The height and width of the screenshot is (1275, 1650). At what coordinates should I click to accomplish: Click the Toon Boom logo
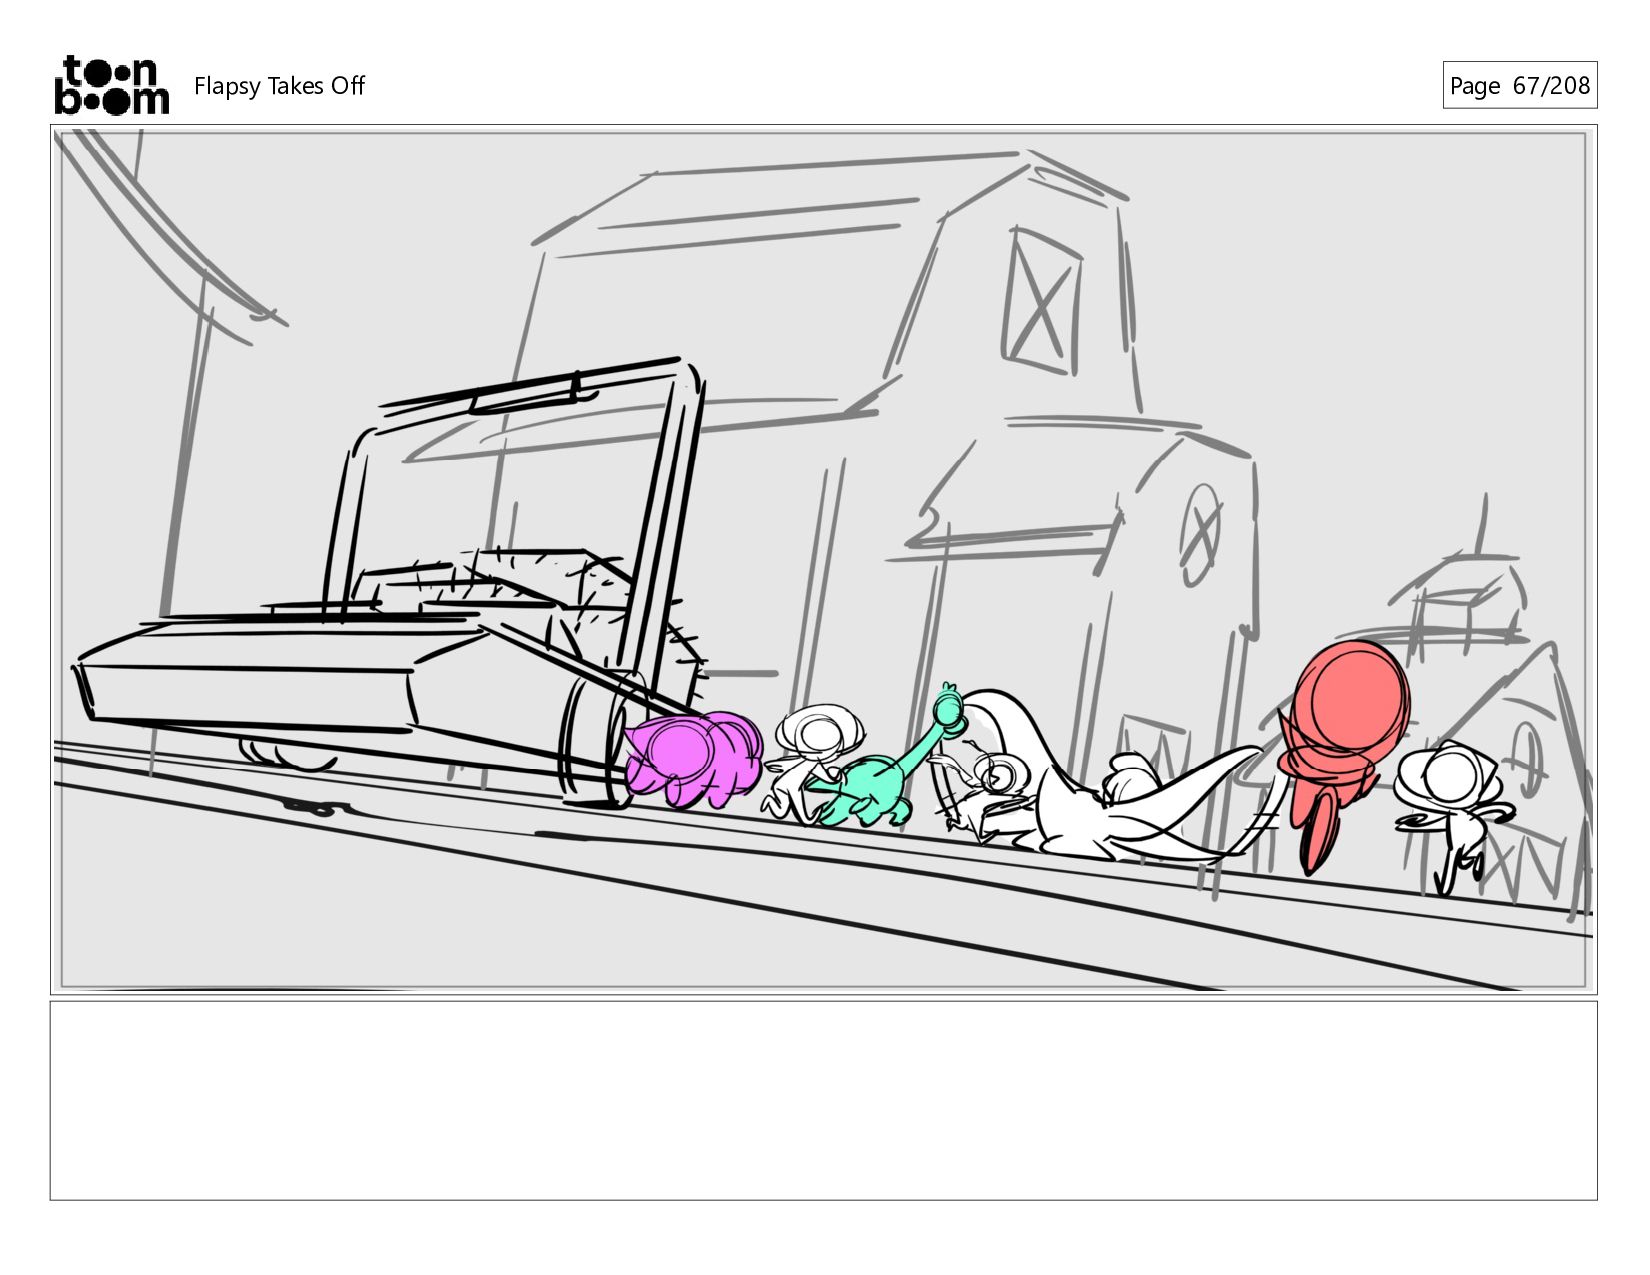(111, 85)
